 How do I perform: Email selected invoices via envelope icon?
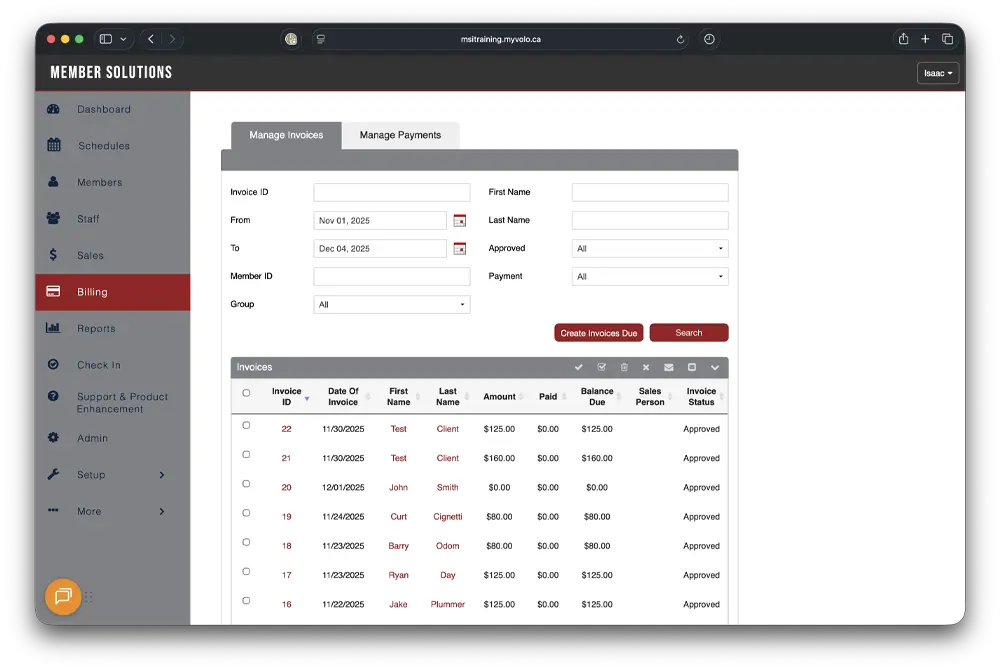click(x=668, y=367)
